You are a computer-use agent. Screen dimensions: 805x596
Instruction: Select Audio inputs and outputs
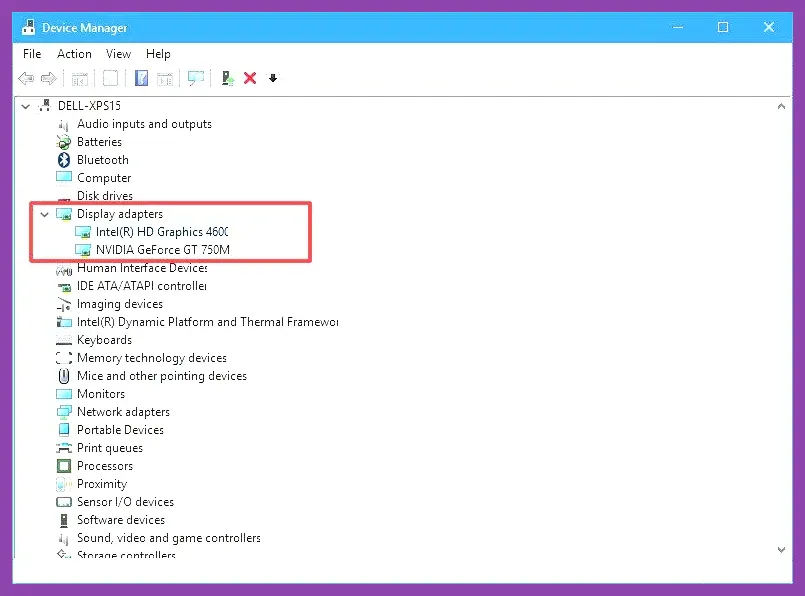[144, 124]
